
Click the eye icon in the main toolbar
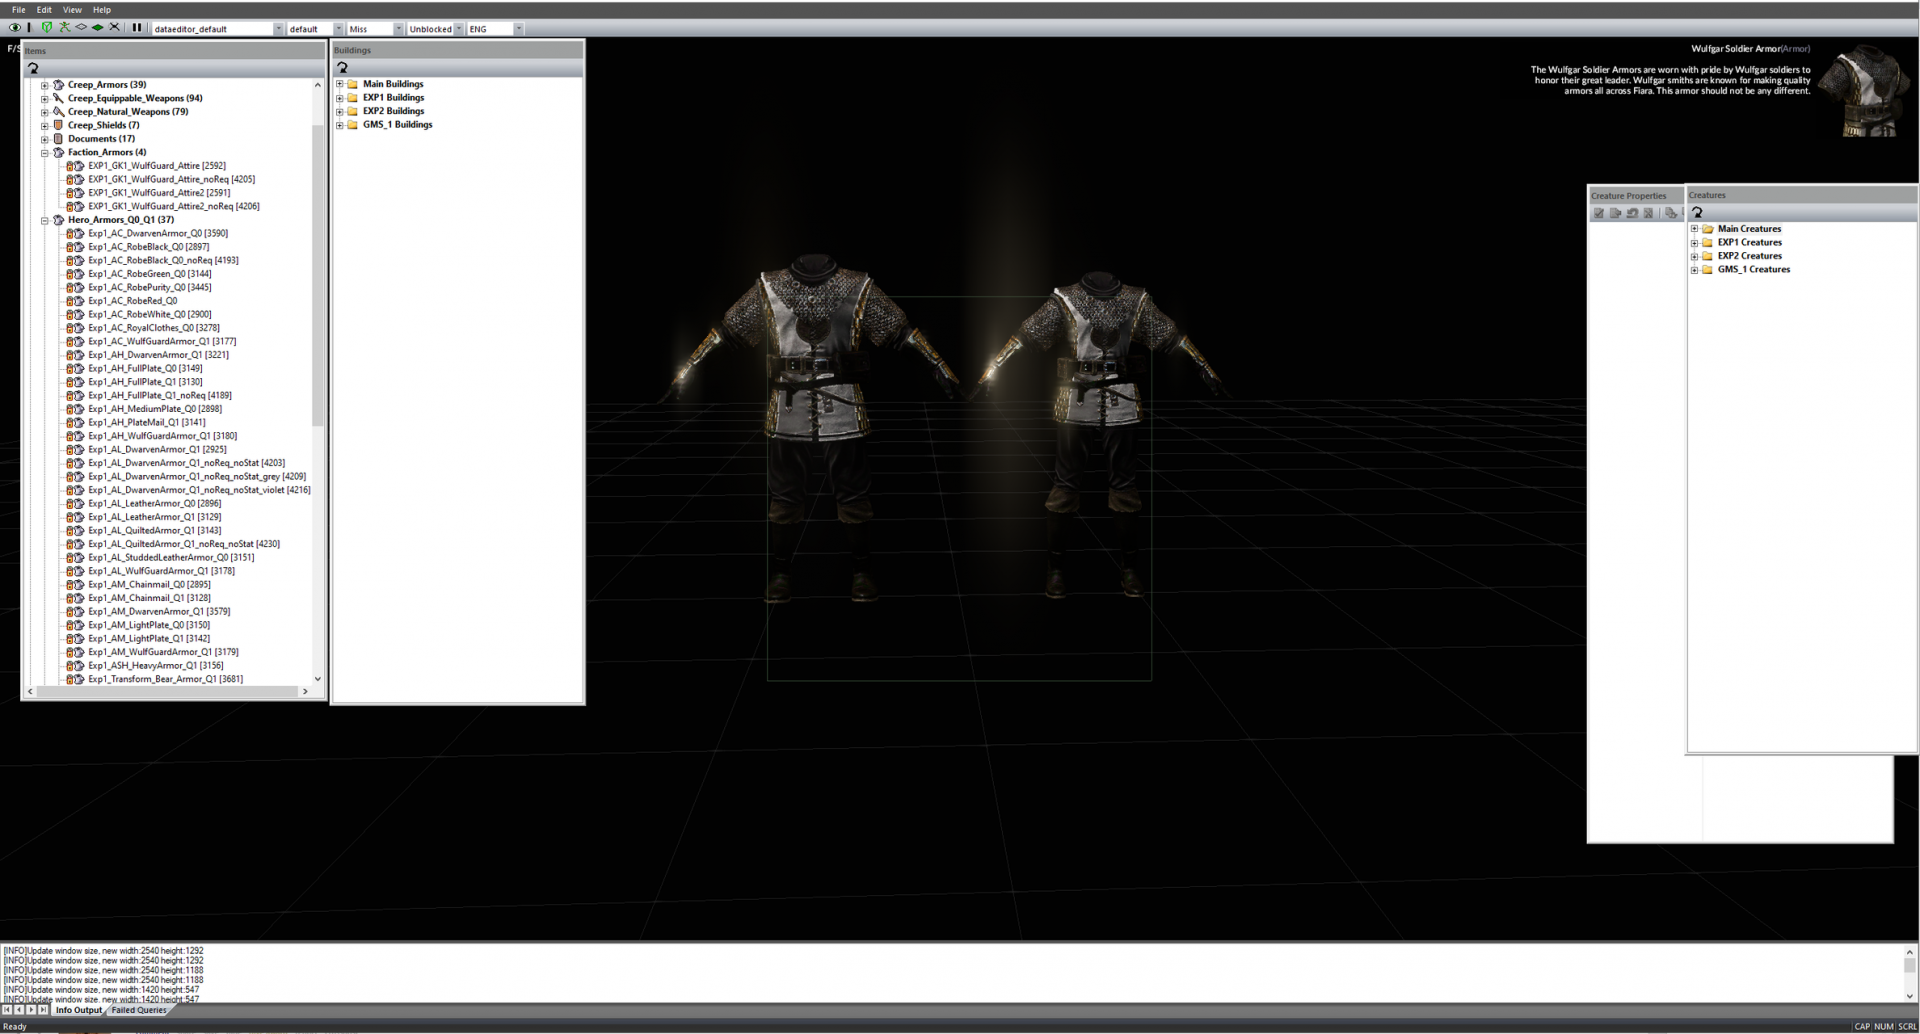(x=14, y=28)
